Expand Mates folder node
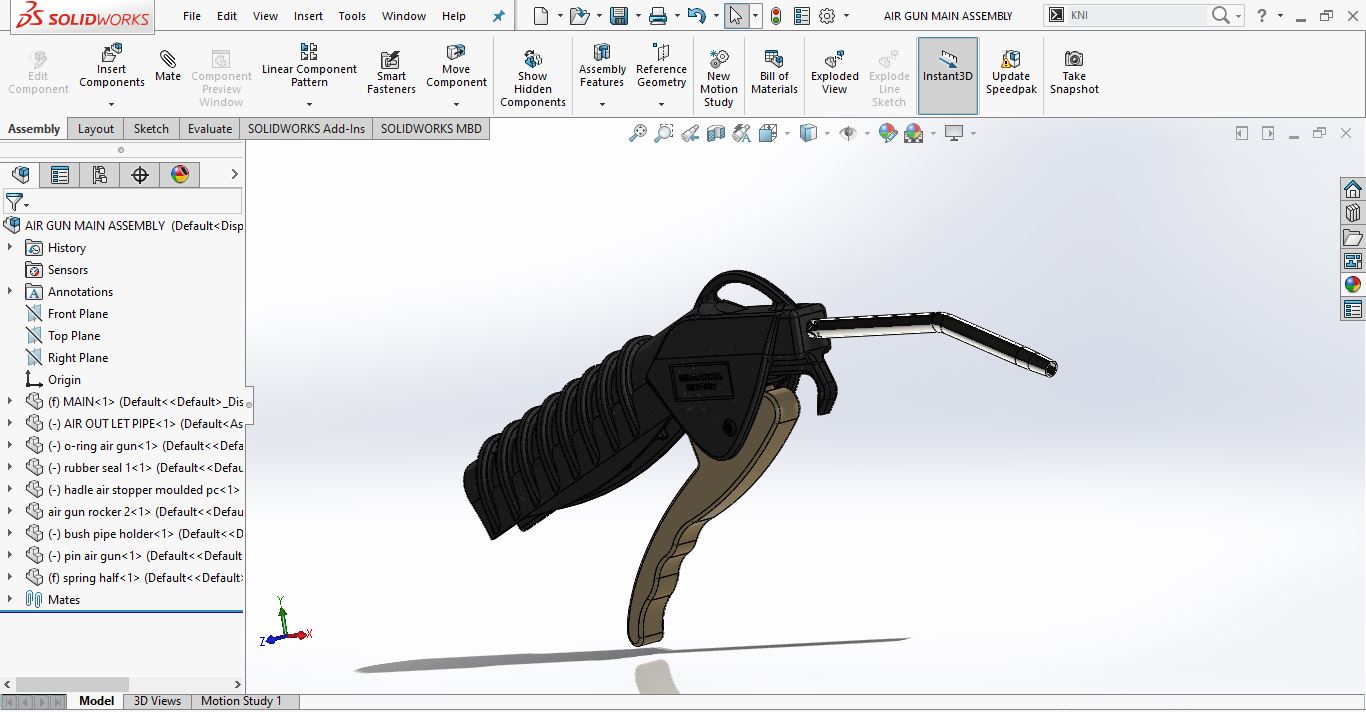 pos(10,600)
